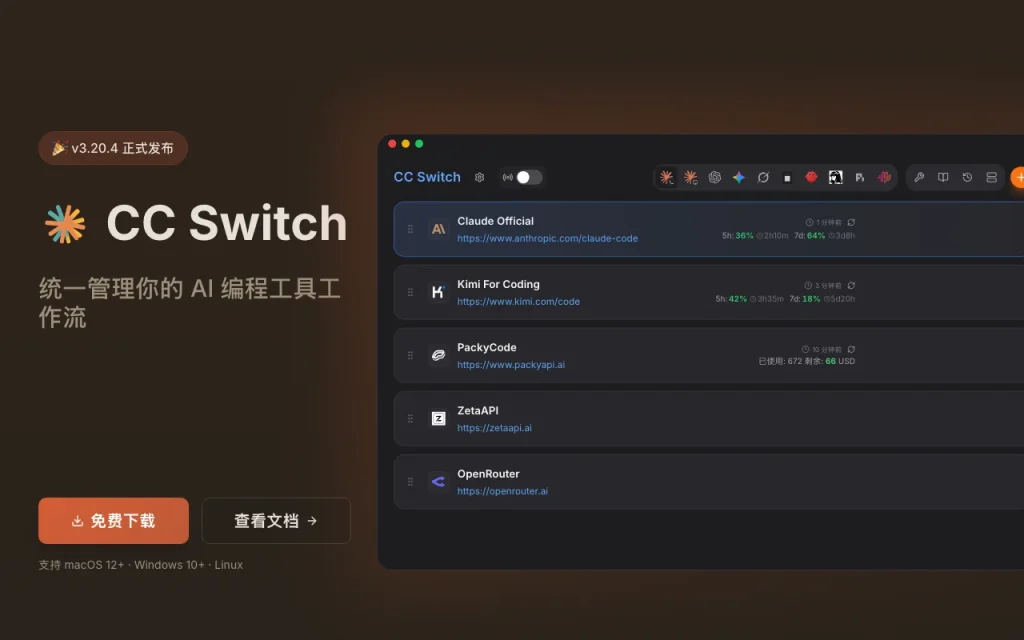Click the large CC Switch hero heading
The height and width of the screenshot is (640, 1024).
[227, 223]
